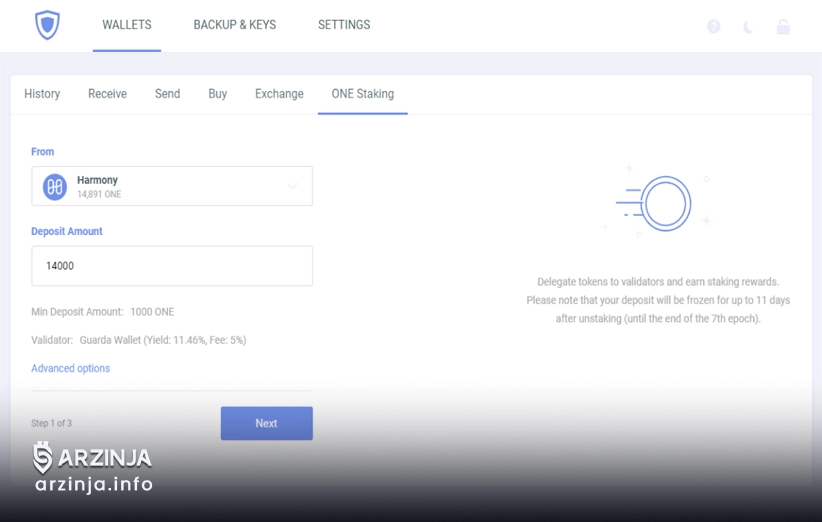Switch to the History tab
822x522 pixels.
coord(42,94)
